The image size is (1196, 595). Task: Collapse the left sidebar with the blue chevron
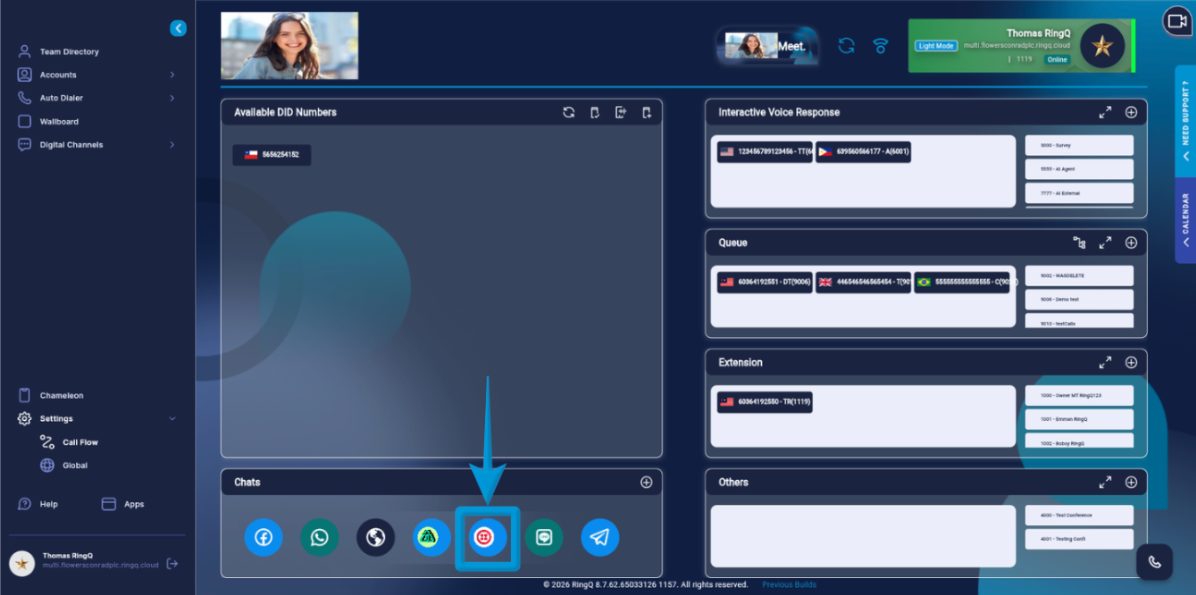pyautogui.click(x=178, y=28)
